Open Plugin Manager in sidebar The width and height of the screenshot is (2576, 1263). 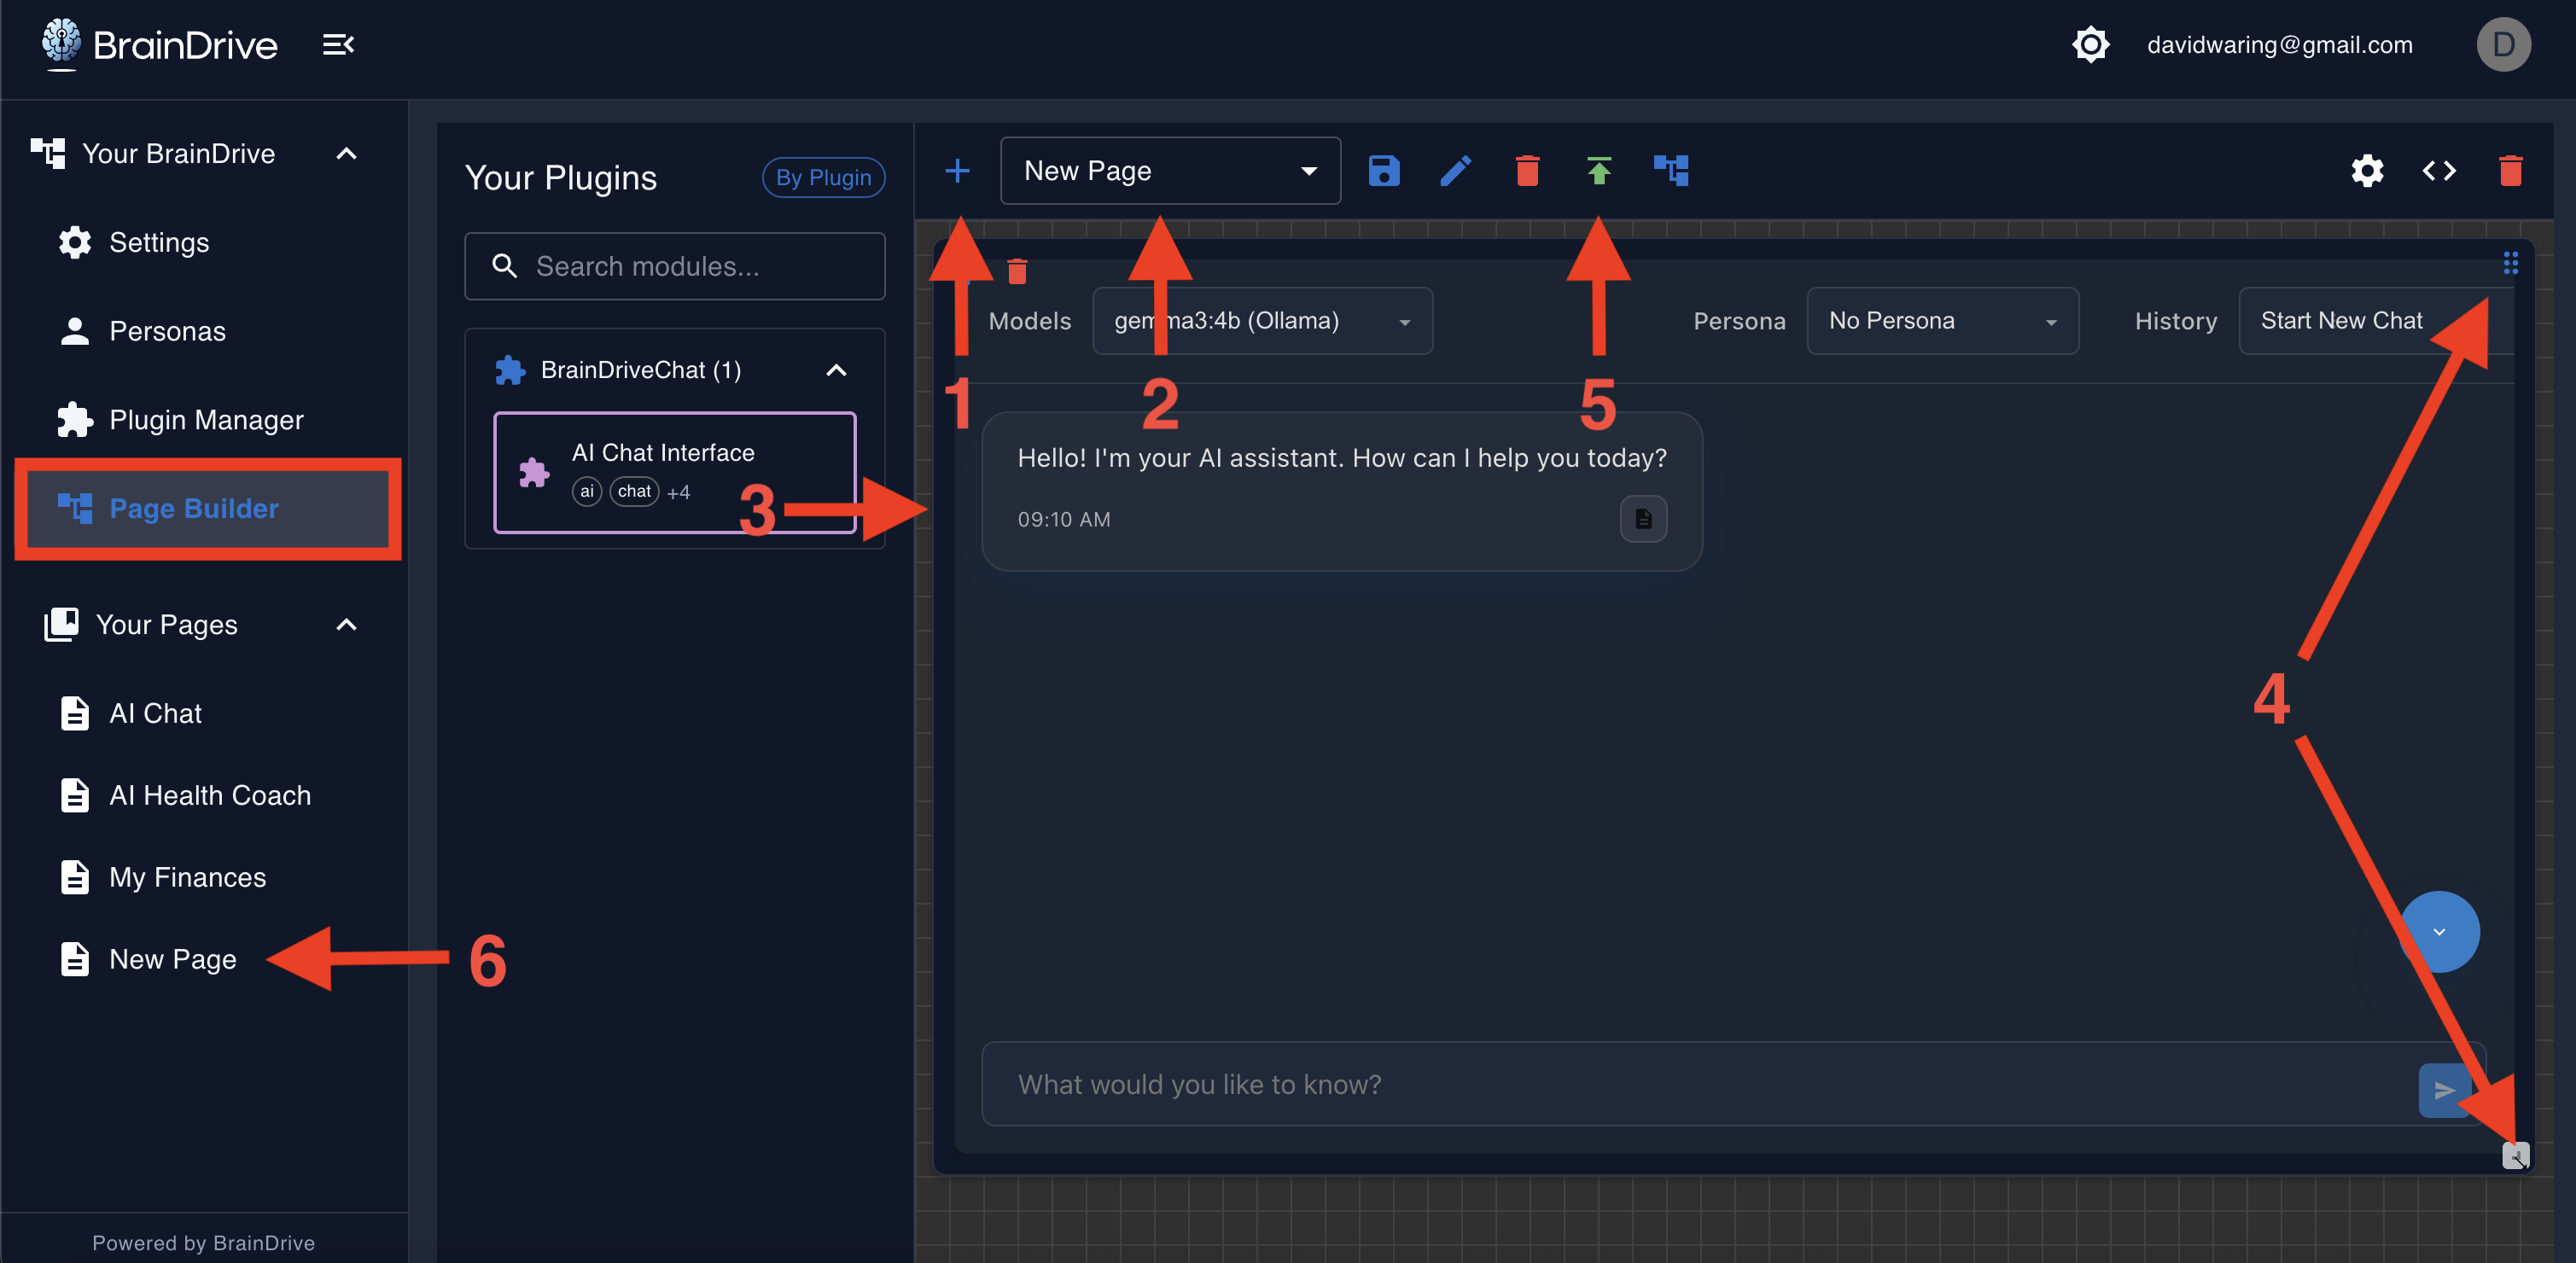click(x=206, y=420)
